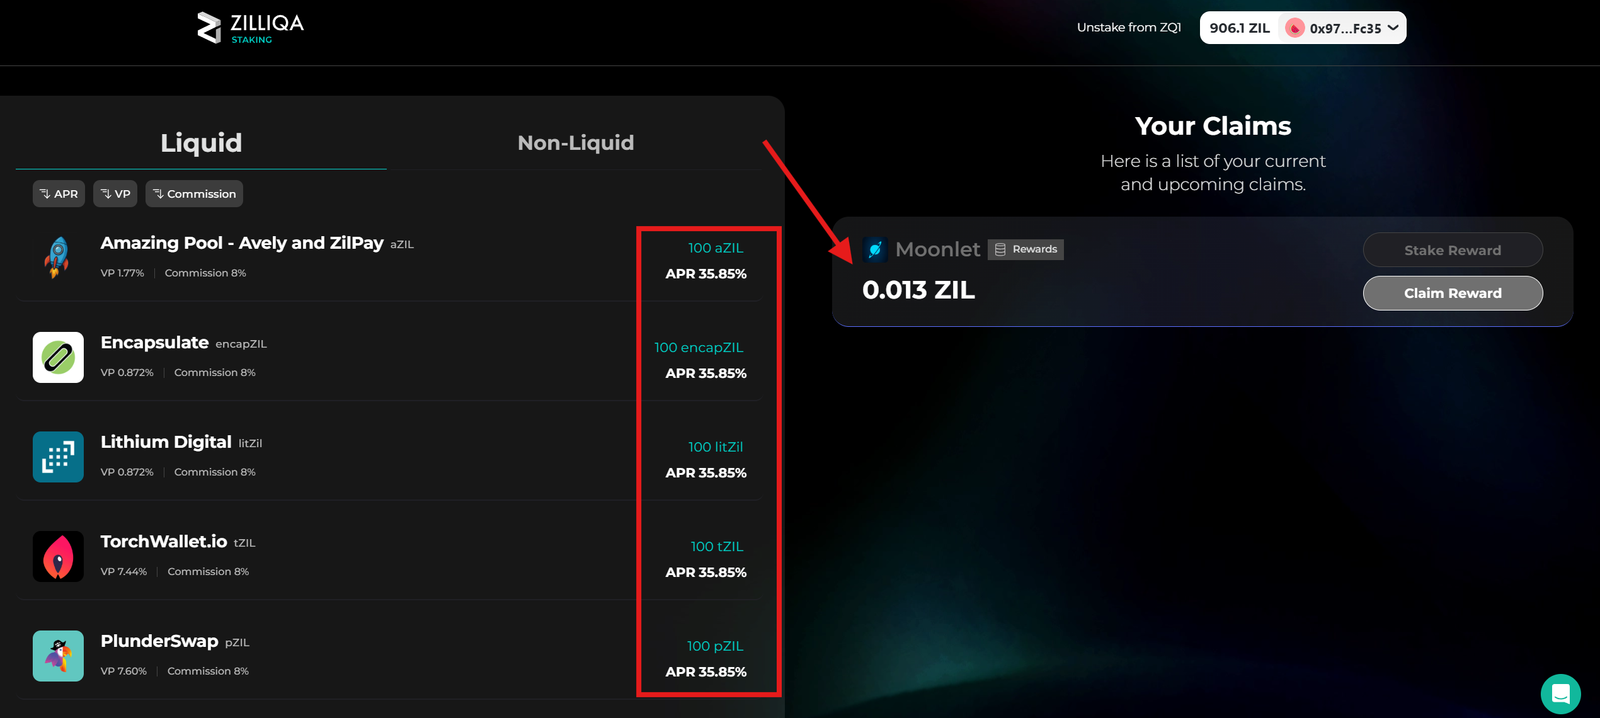
Task: Toggle the Commission sort filter
Action: [x=194, y=193]
